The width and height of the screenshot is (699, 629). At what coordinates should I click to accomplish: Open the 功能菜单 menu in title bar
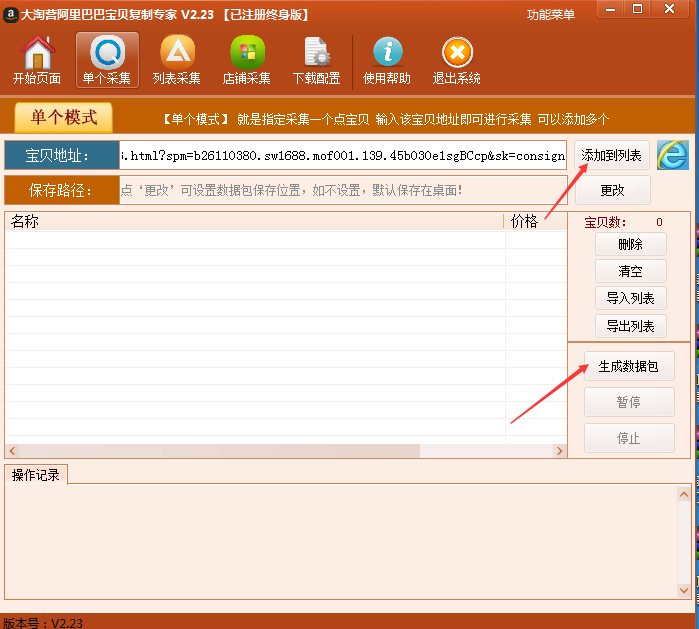(x=551, y=15)
